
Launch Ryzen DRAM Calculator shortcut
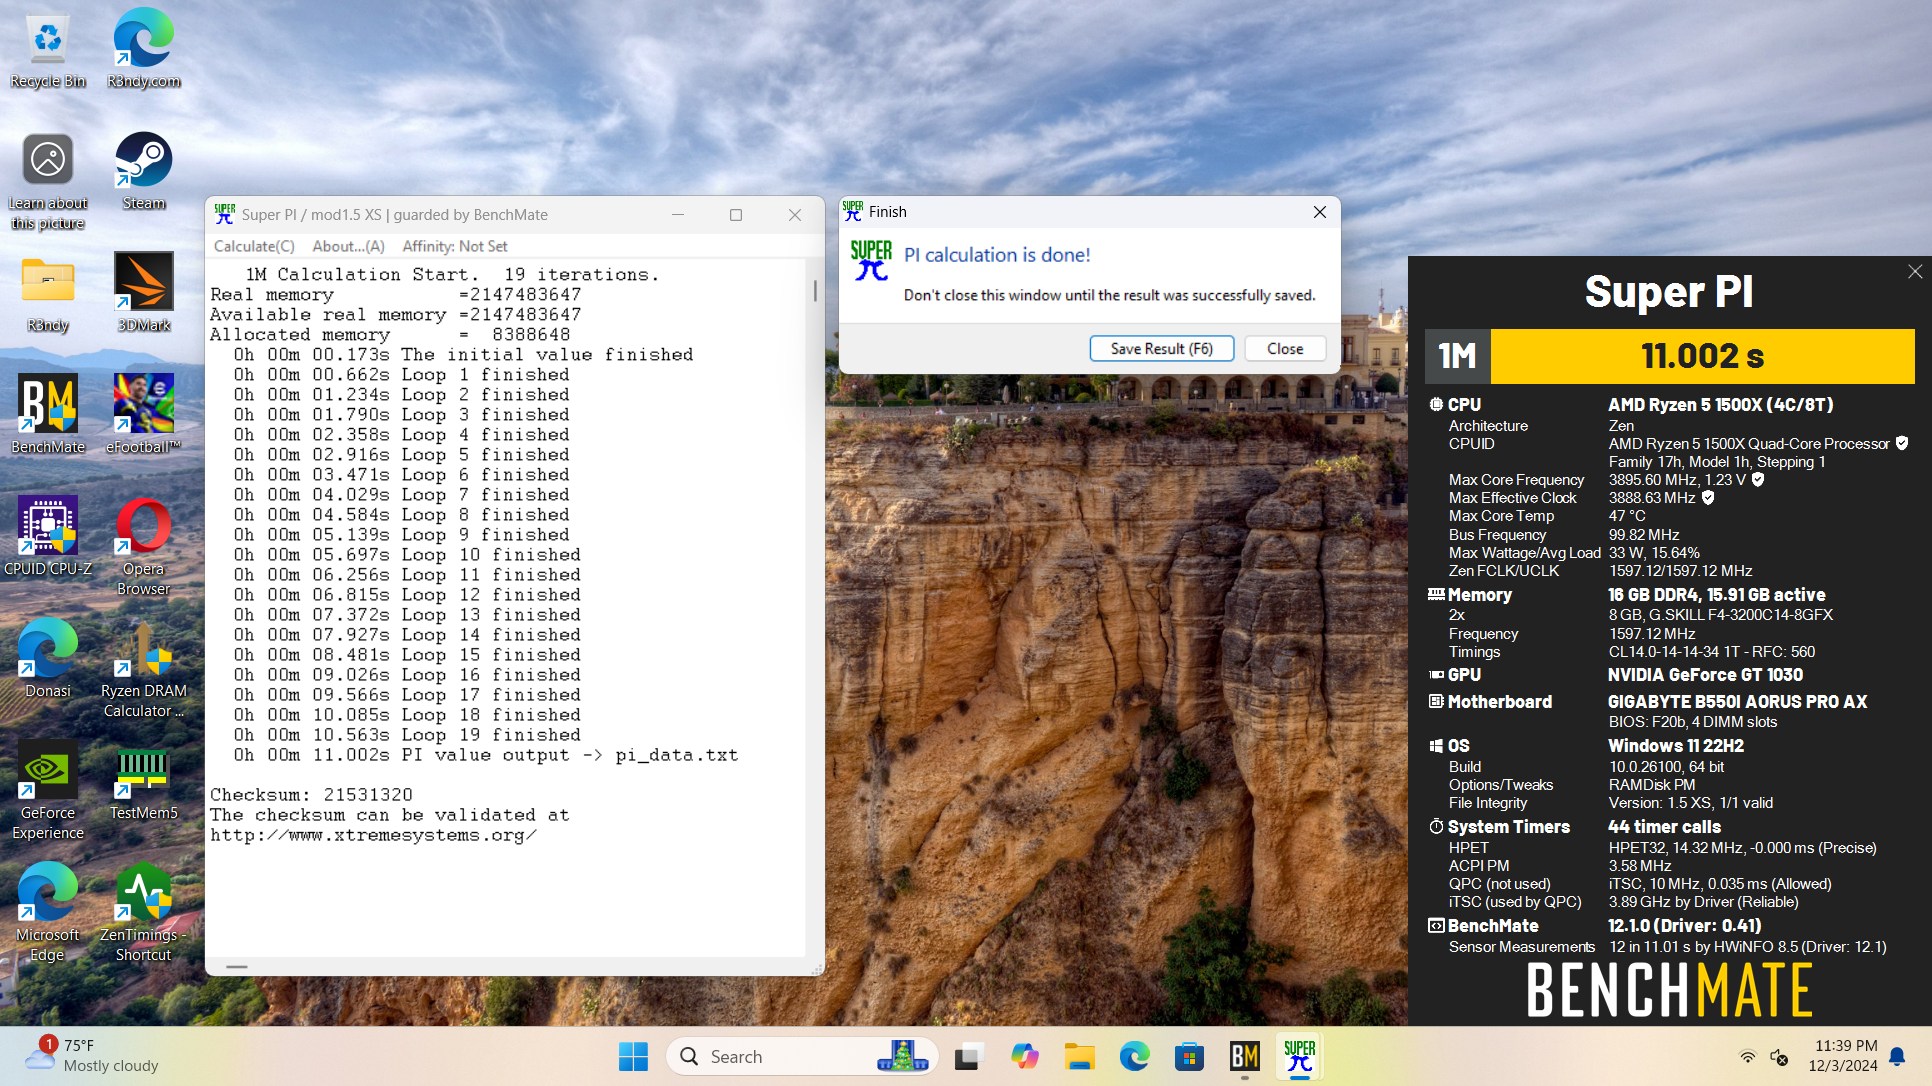pos(143,670)
